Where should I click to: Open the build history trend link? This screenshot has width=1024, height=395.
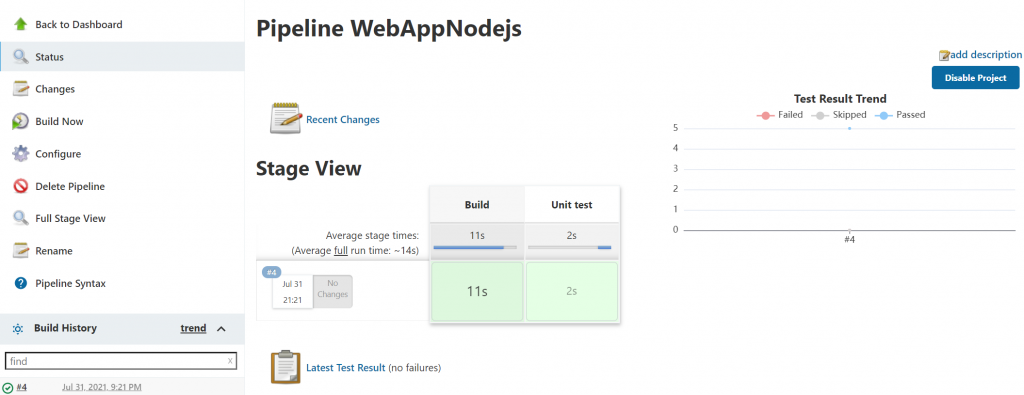pyautogui.click(x=193, y=328)
